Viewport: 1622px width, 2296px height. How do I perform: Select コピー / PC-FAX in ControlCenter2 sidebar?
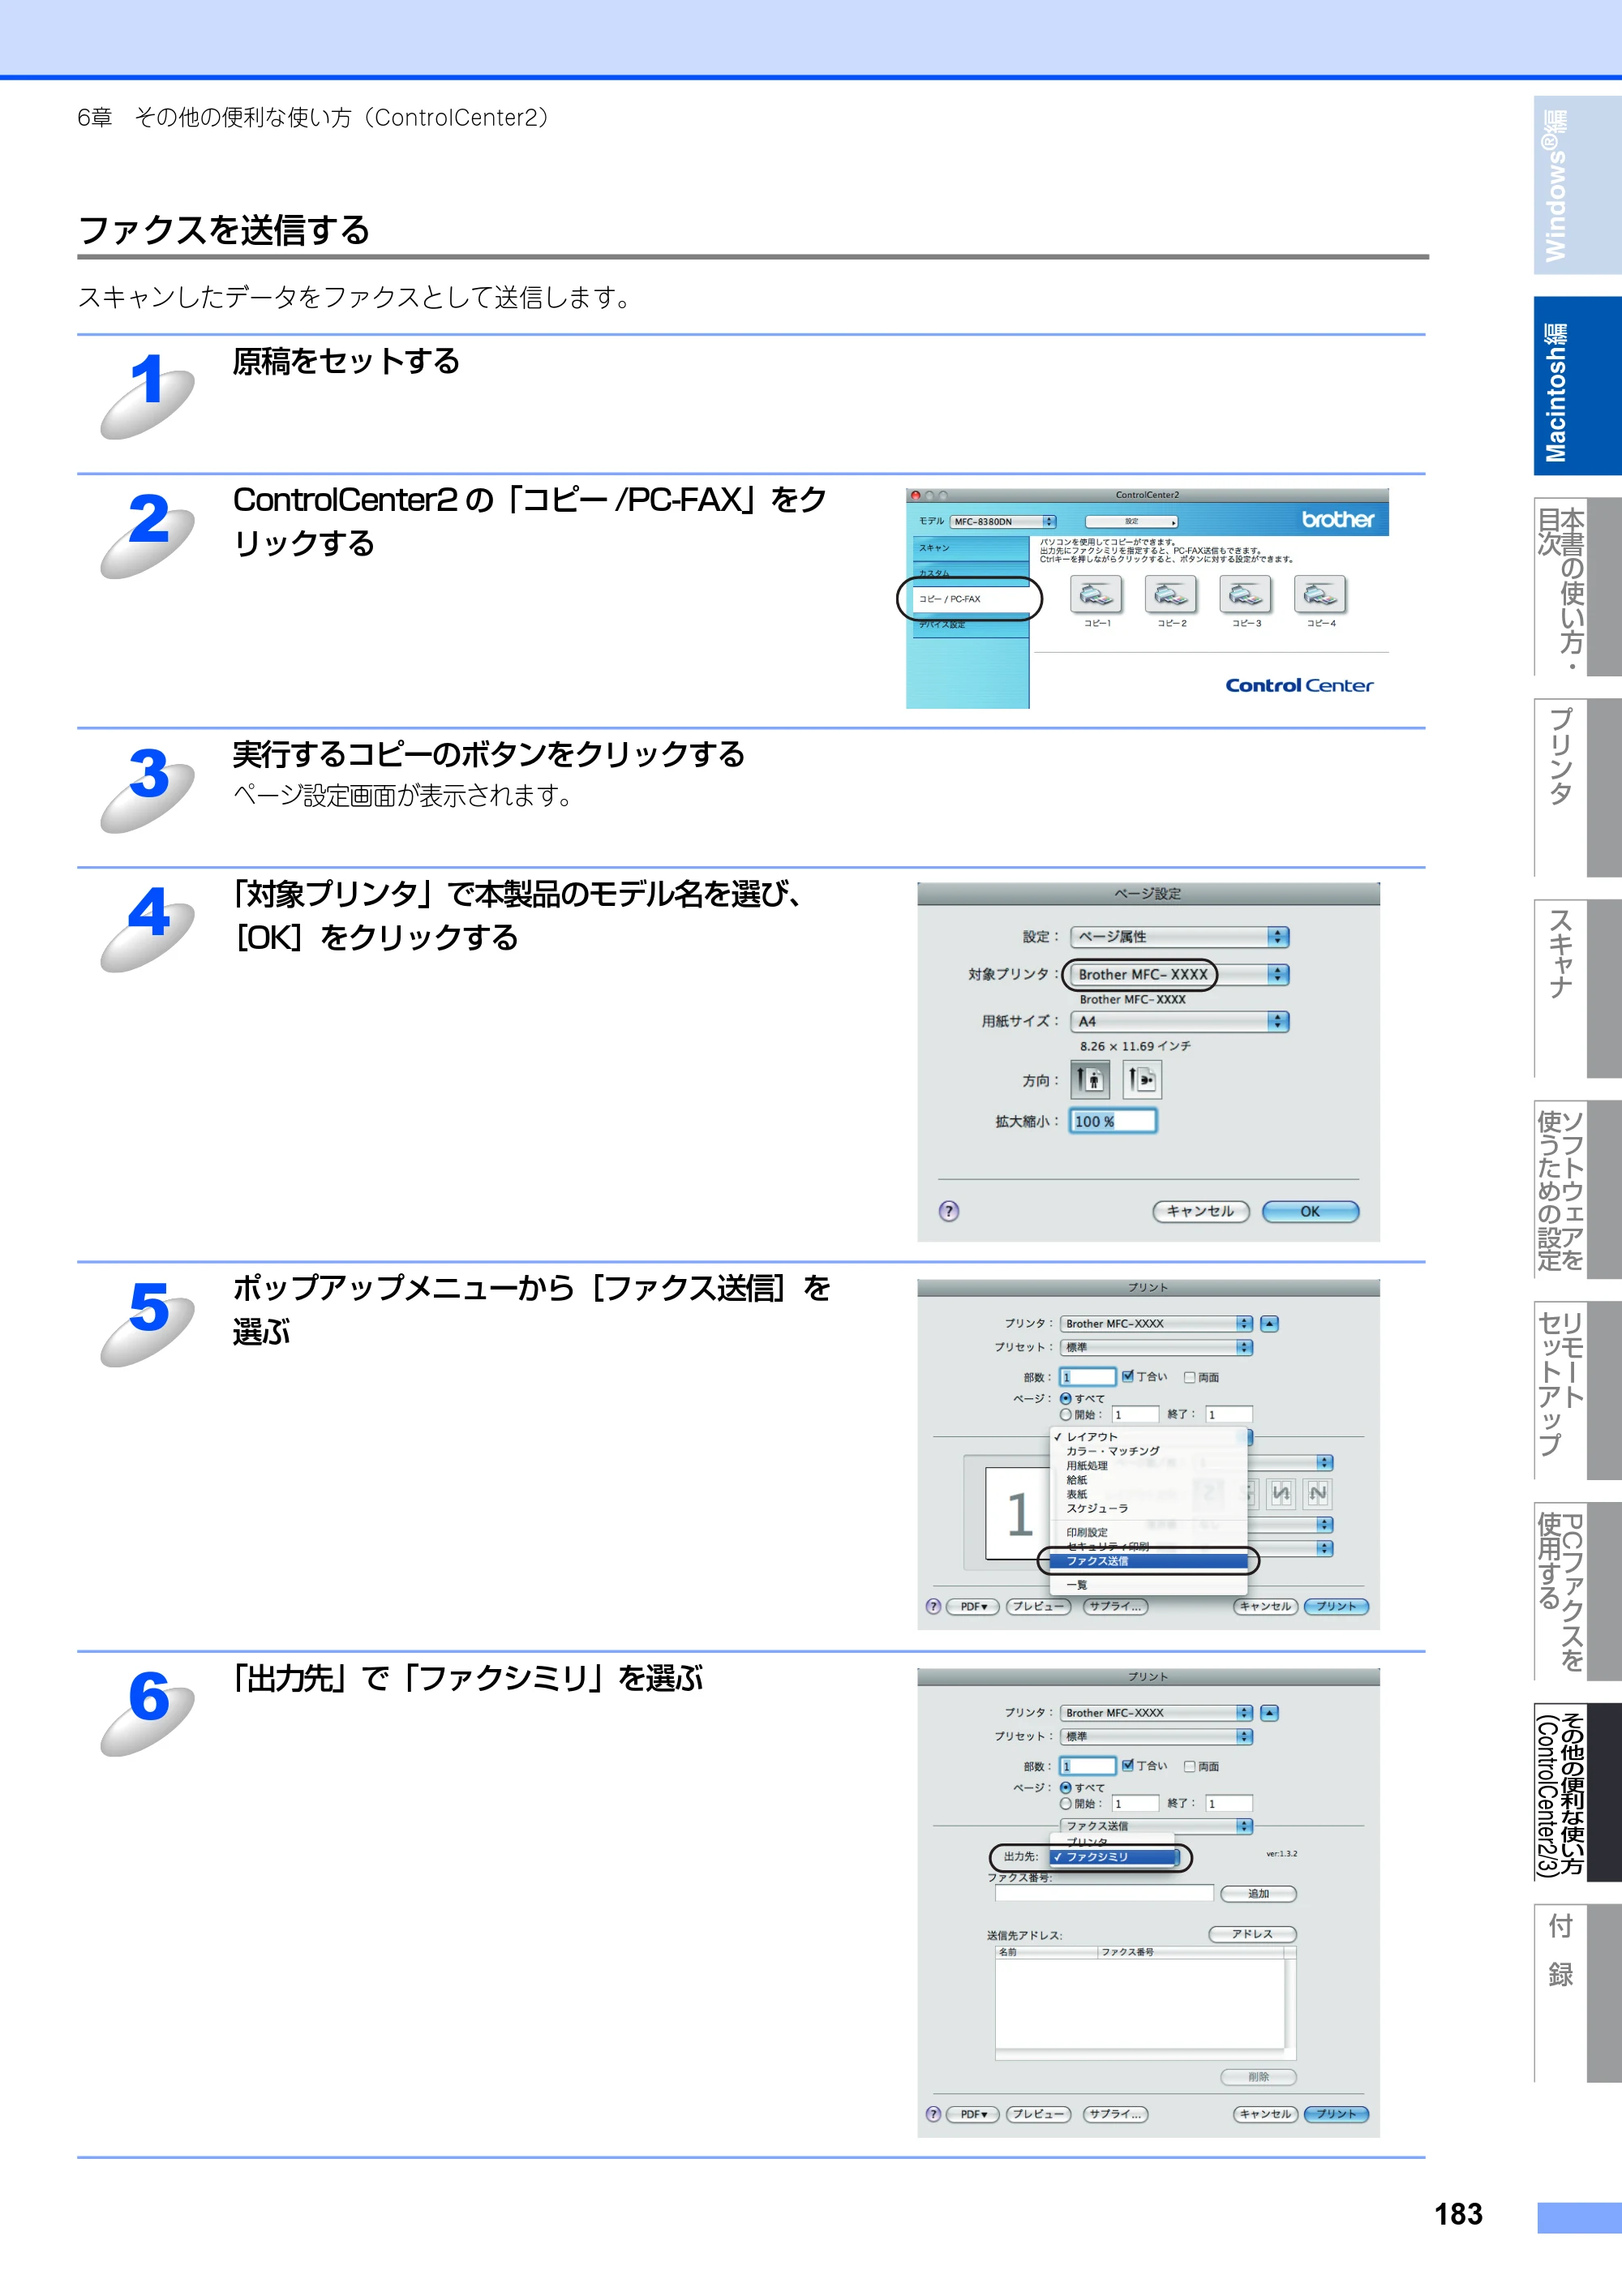coord(969,599)
